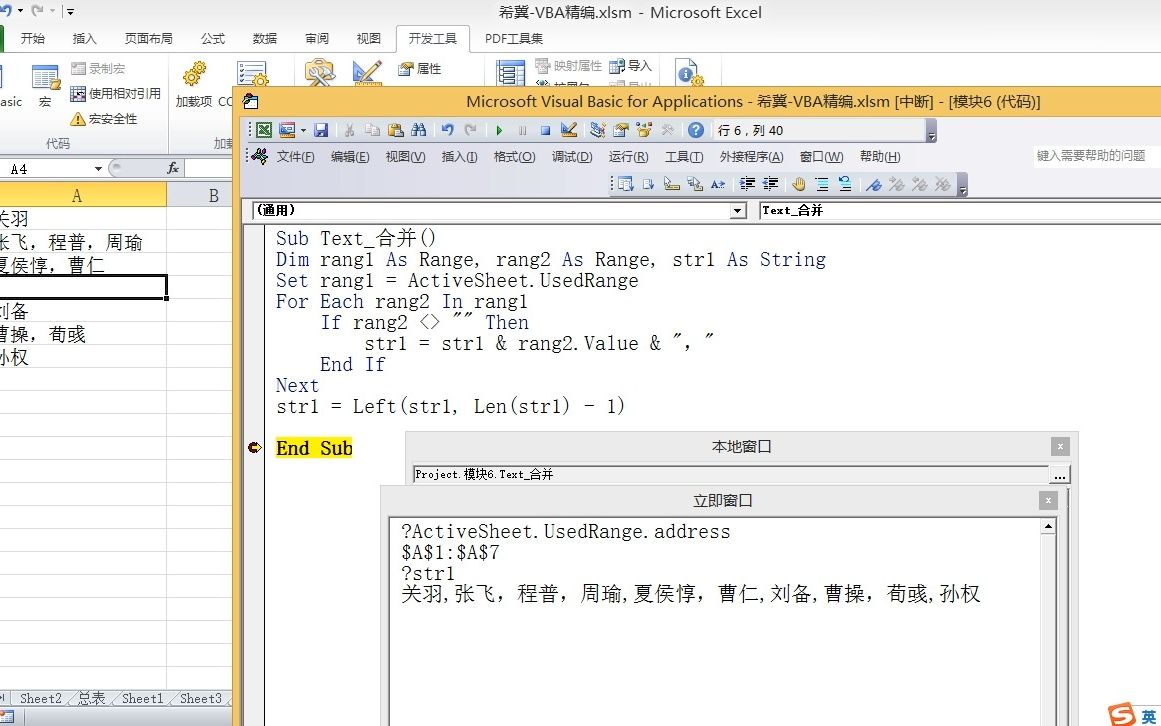1161x726 pixels.
Task: Click the Undo icon in VBA toolbar
Action: point(448,129)
